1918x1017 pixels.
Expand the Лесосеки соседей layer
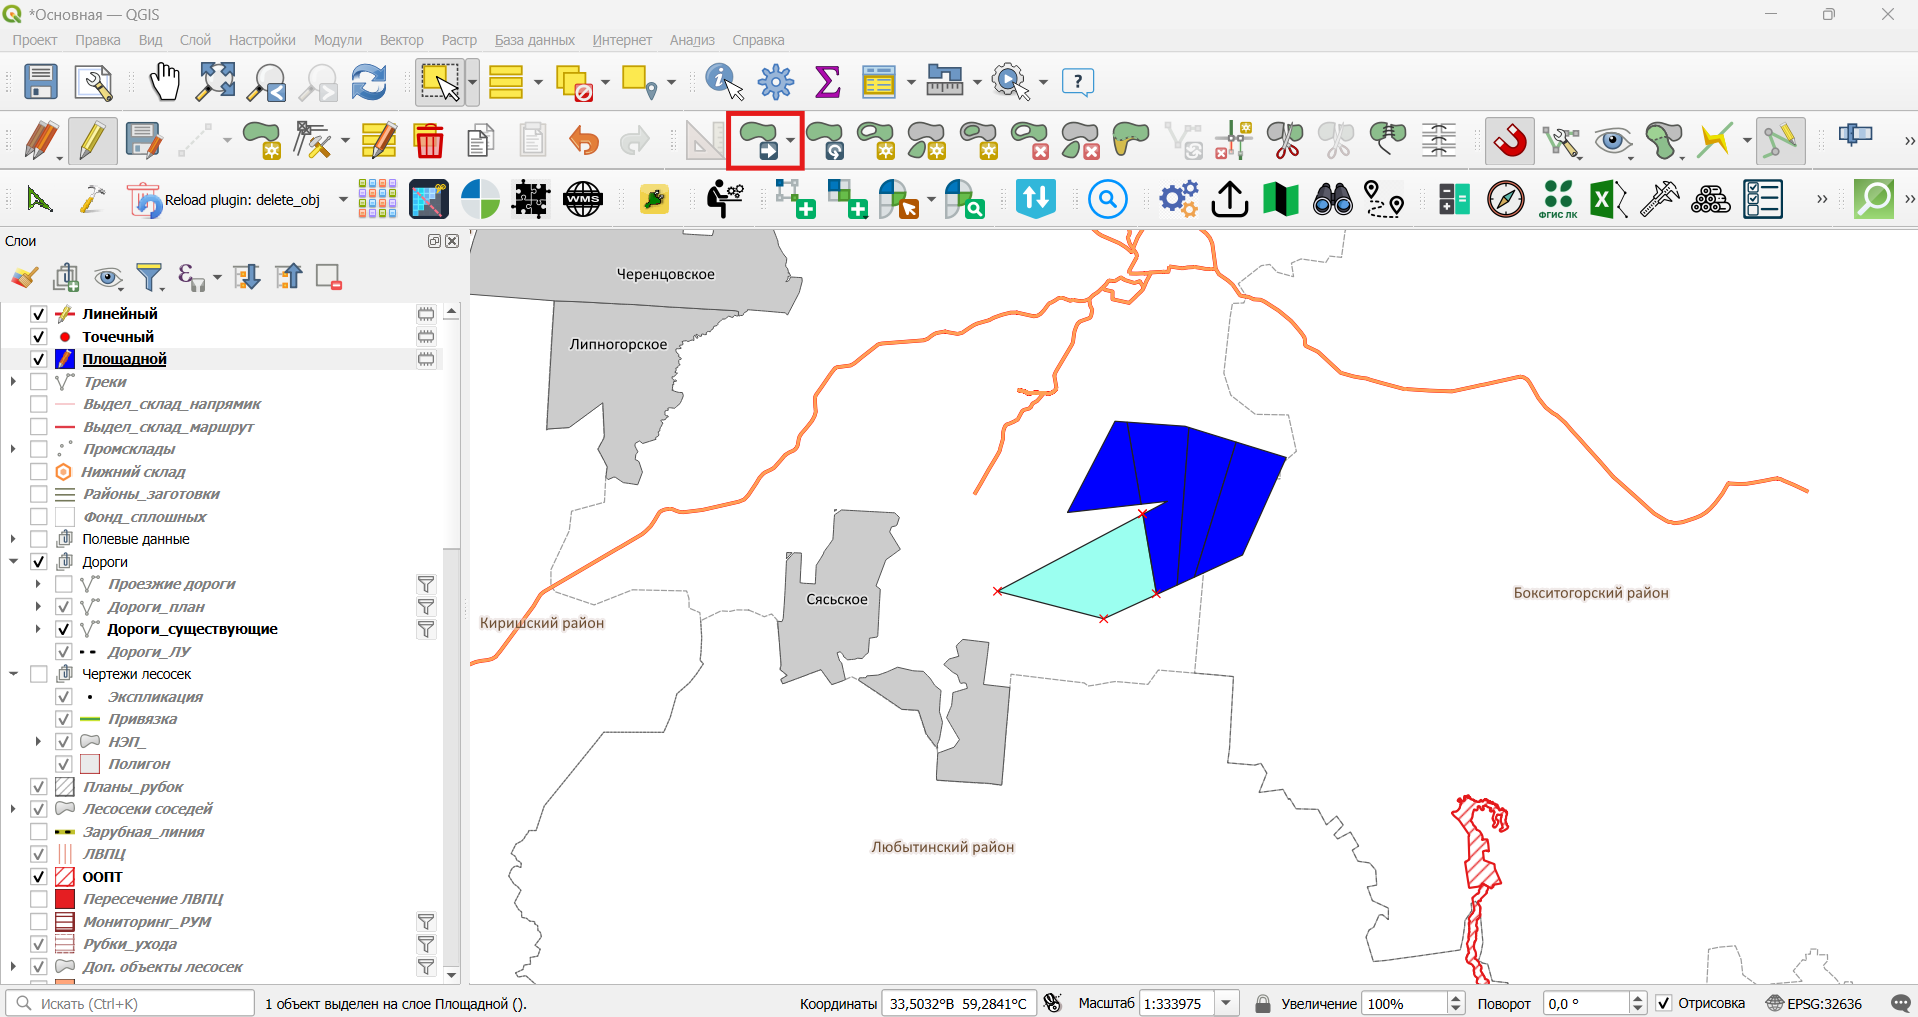coord(13,809)
